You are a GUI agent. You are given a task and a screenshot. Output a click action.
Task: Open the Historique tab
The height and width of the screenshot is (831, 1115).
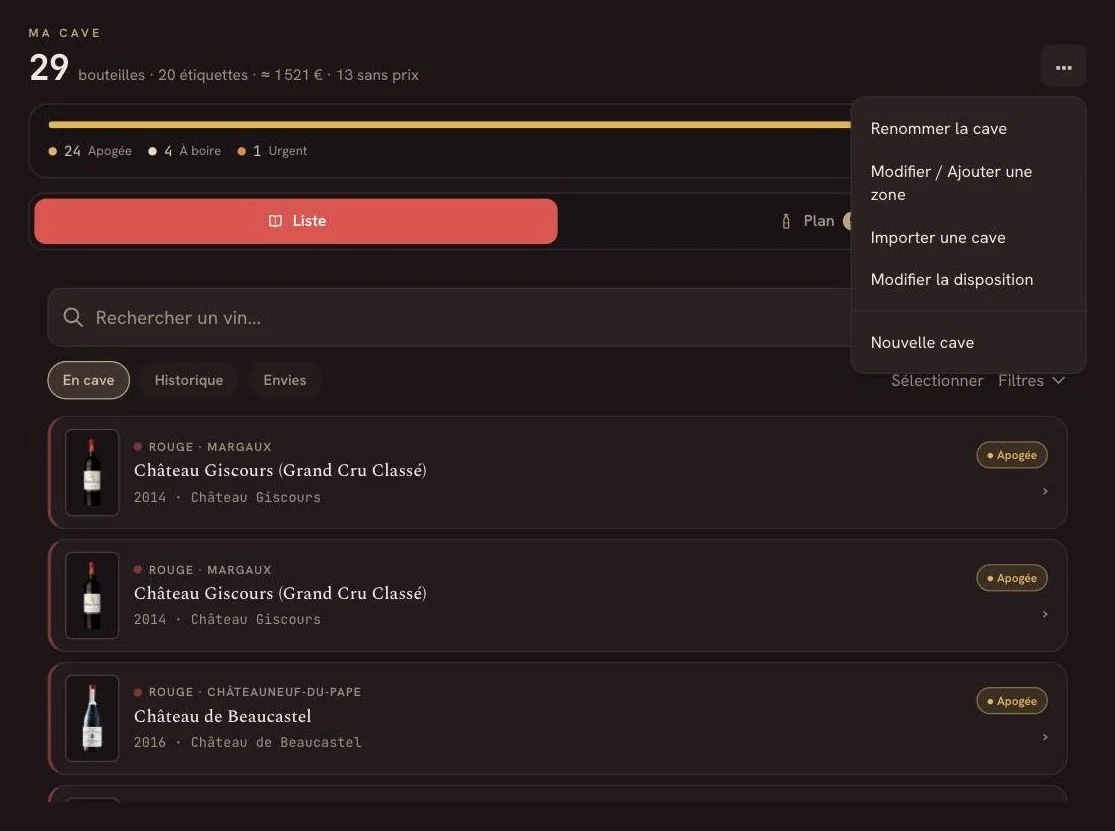coord(188,380)
